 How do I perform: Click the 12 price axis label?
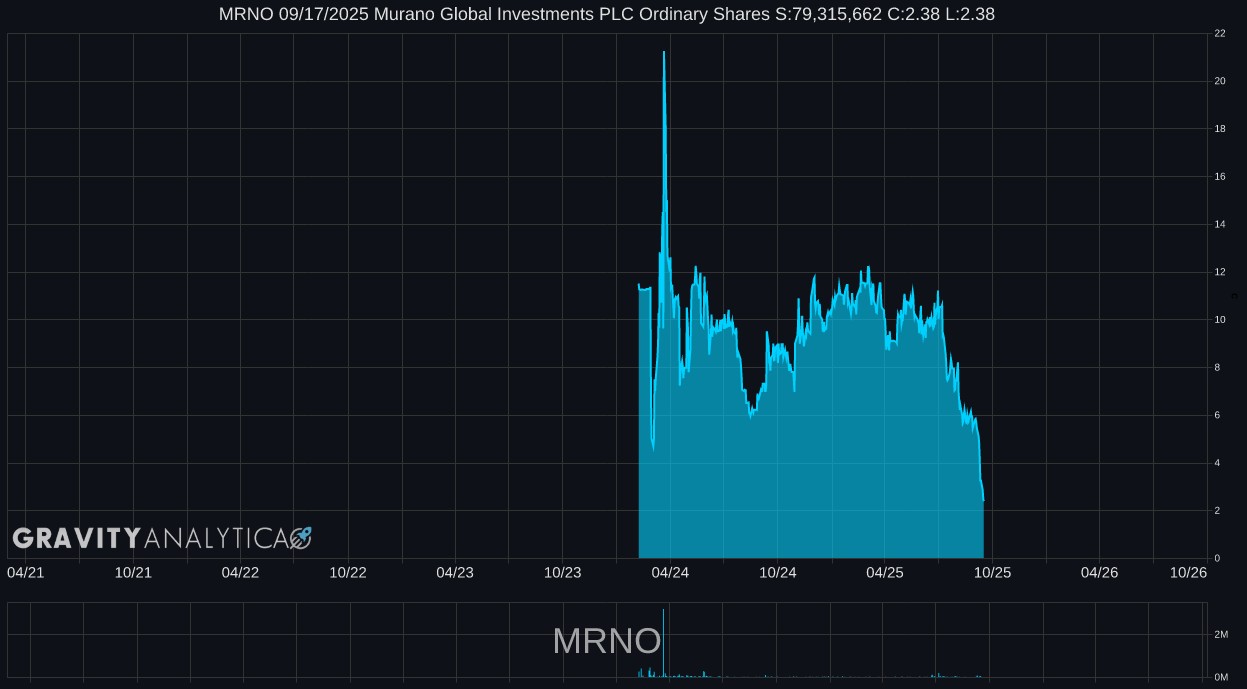coord(1220,272)
